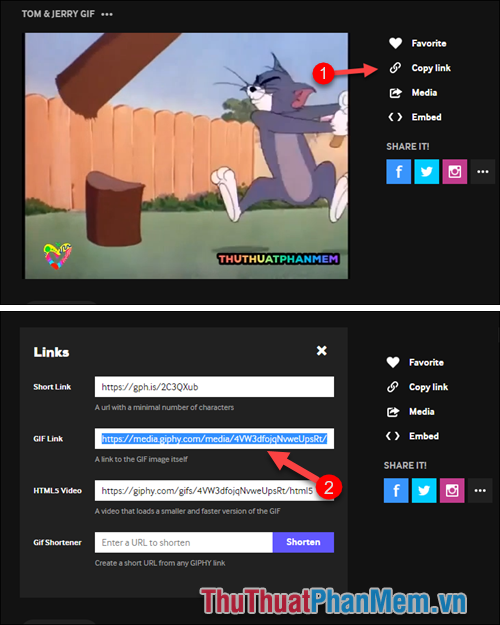500x625 pixels.
Task: Share on Instagram beside the Links dialog
Action: (452, 490)
